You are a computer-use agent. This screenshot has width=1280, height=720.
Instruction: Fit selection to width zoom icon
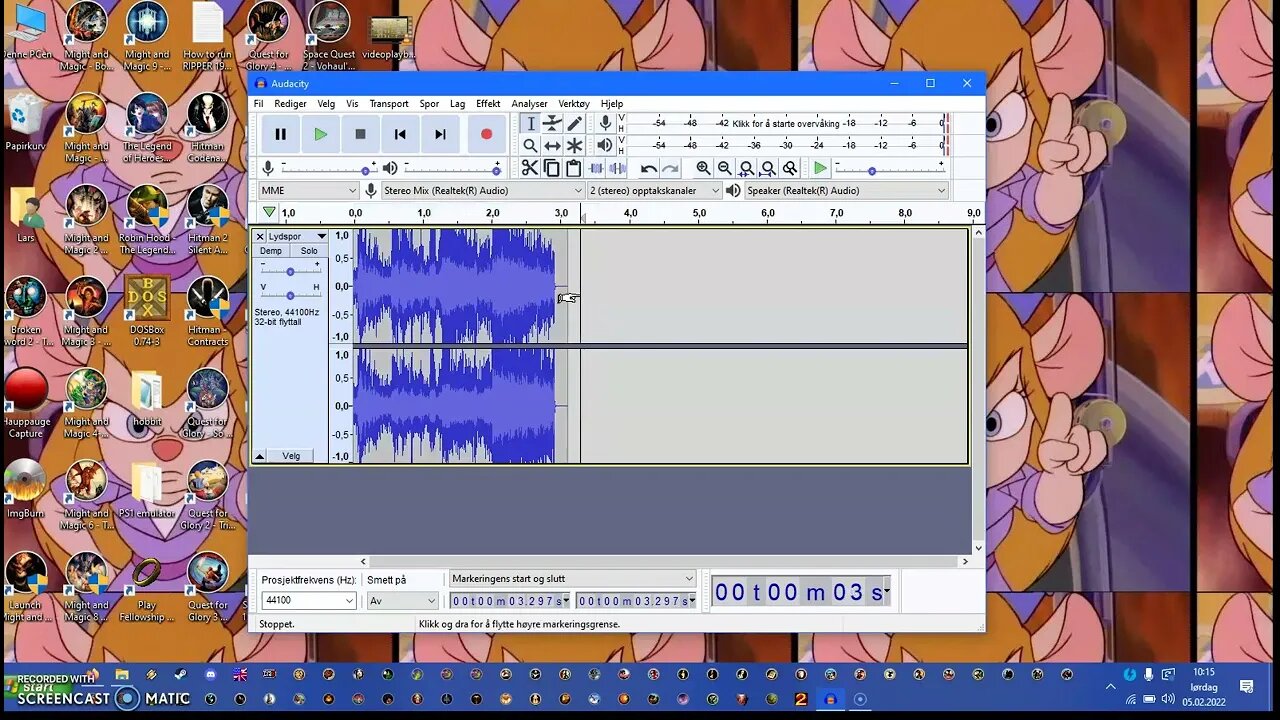[x=747, y=169]
